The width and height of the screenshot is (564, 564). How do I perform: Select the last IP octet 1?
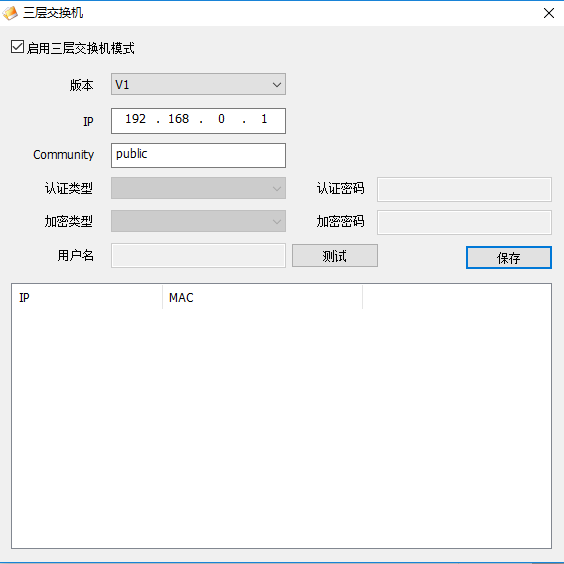pyautogui.click(x=264, y=119)
